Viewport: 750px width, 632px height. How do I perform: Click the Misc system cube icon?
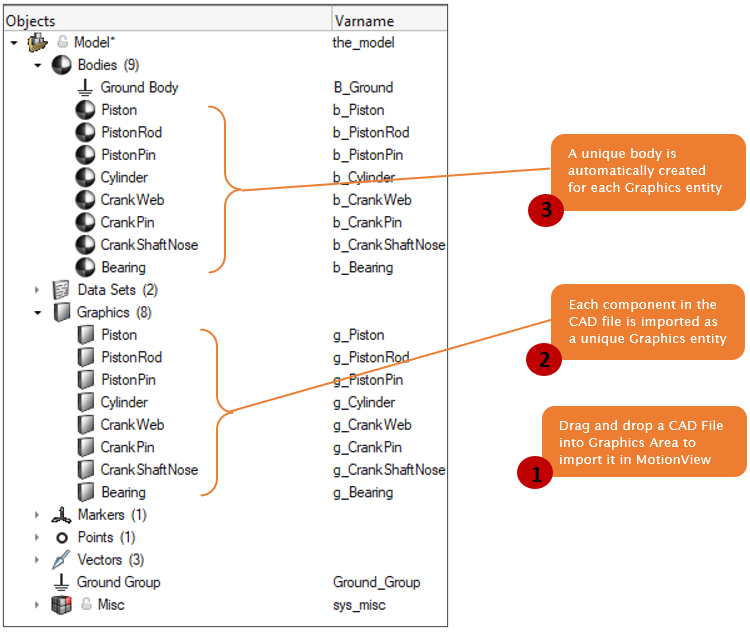[61, 605]
